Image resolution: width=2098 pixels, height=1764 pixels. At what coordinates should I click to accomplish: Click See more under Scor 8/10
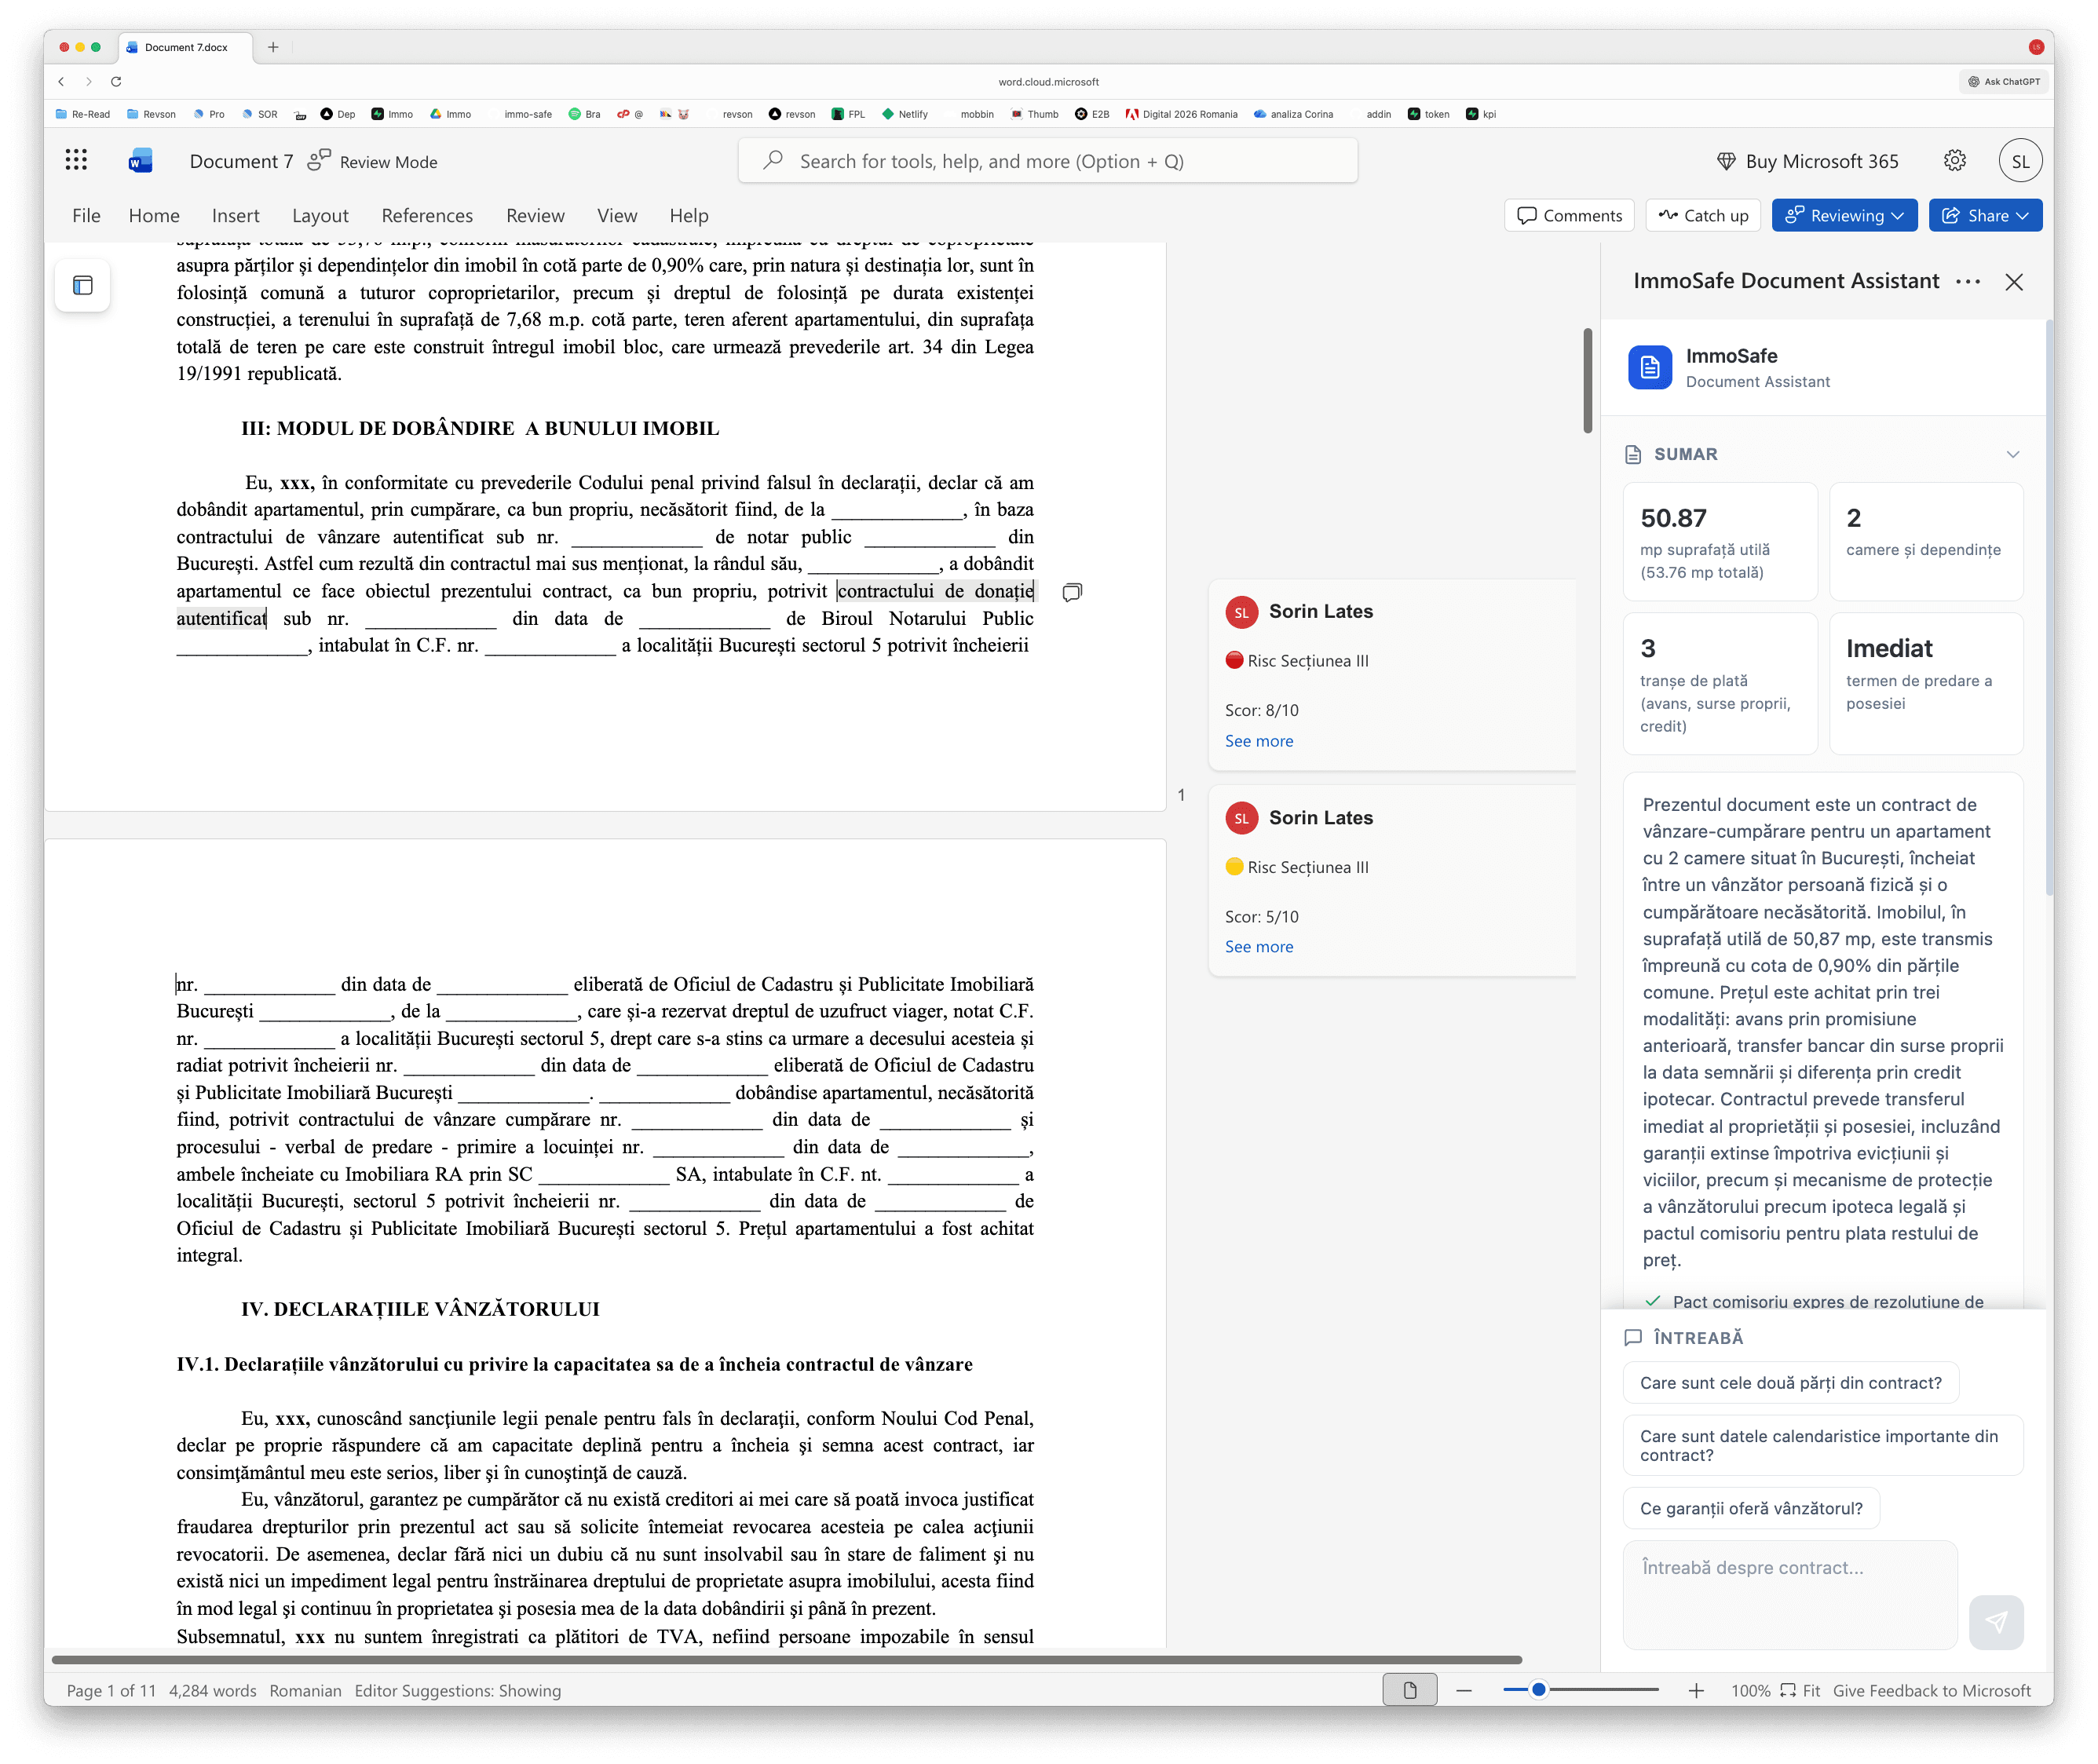click(1259, 740)
